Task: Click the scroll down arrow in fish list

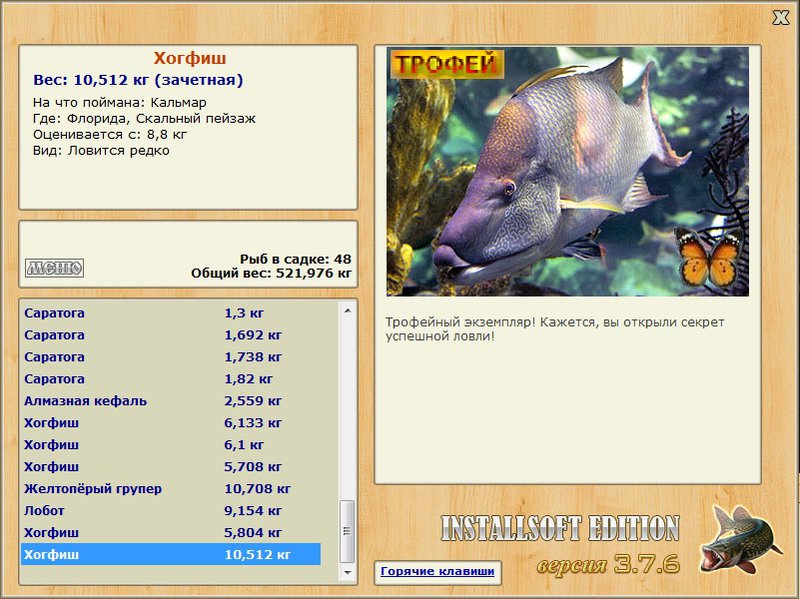Action: point(347,572)
